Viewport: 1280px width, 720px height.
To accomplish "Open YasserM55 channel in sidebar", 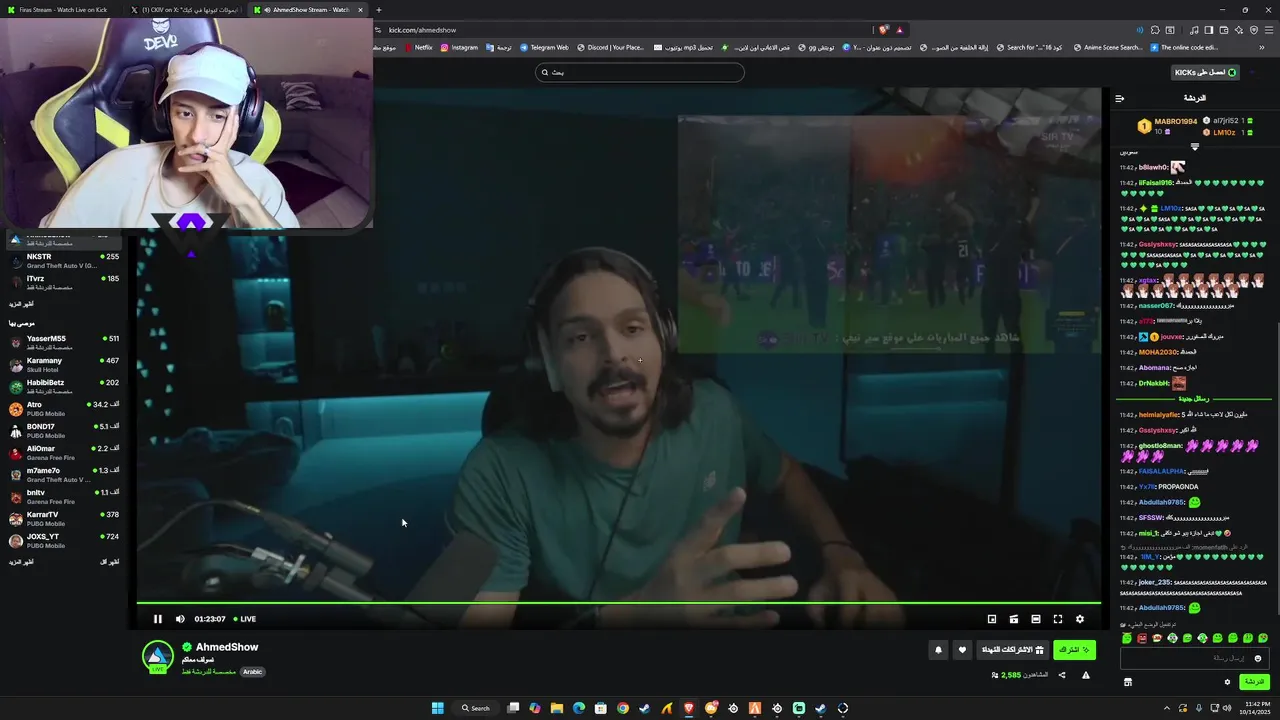I will coord(64,343).
